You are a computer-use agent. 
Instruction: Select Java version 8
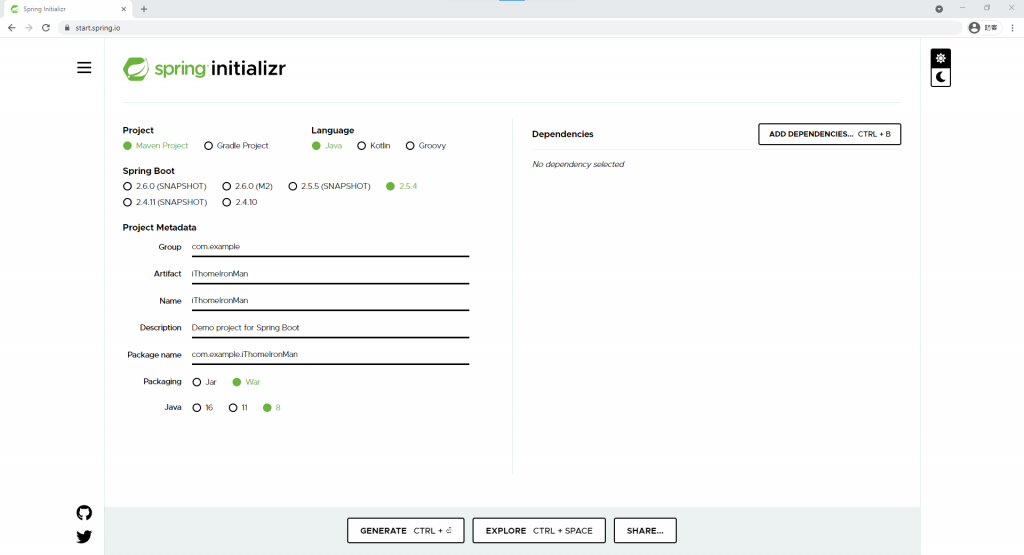(x=272, y=407)
